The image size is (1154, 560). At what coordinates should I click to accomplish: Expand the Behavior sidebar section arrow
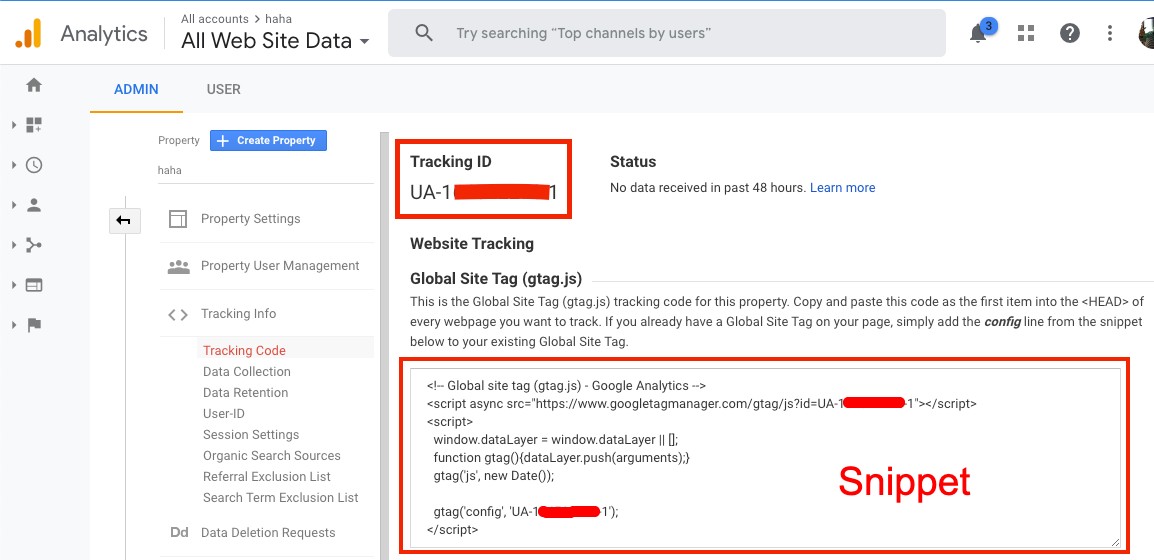click(14, 285)
